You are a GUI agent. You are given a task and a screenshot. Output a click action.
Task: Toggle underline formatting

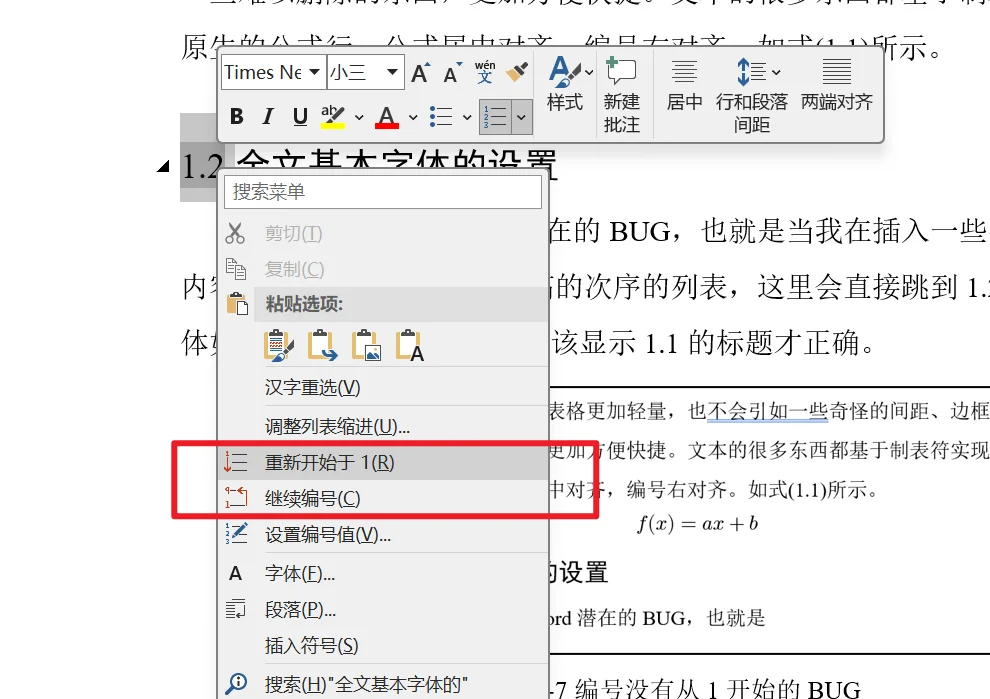pos(300,117)
